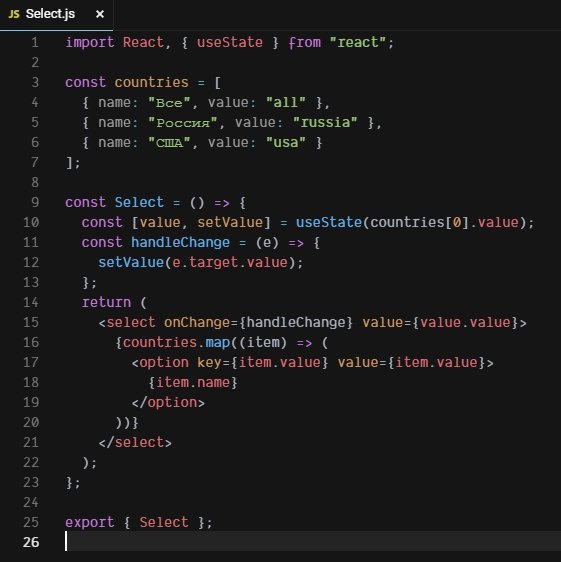Screen dimensions: 561x562
Task: Click the "export" keyword on line 25
Action: 90,523
